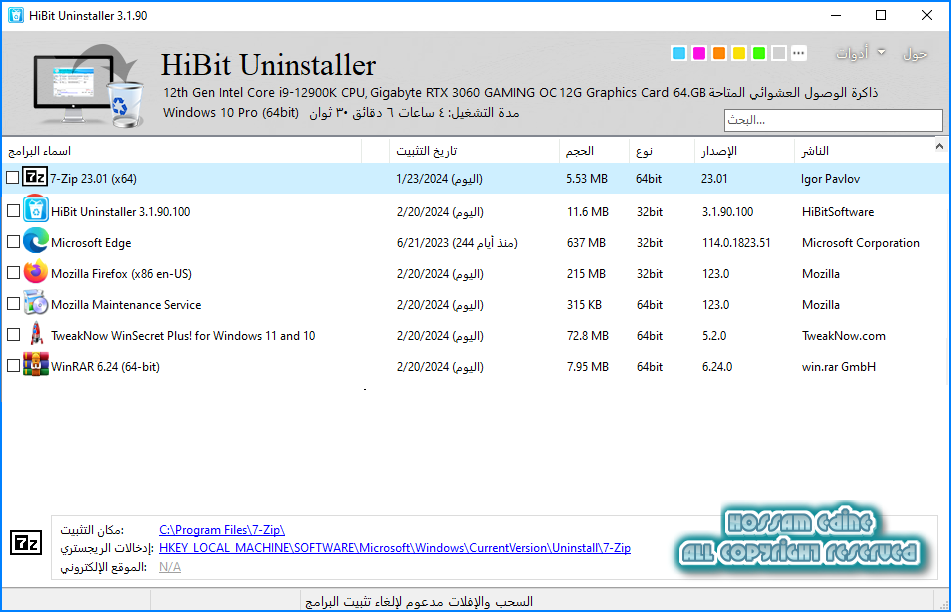Select the WinRAR 6.24 (64-bit) entry
The image size is (951, 612).
coord(106,366)
